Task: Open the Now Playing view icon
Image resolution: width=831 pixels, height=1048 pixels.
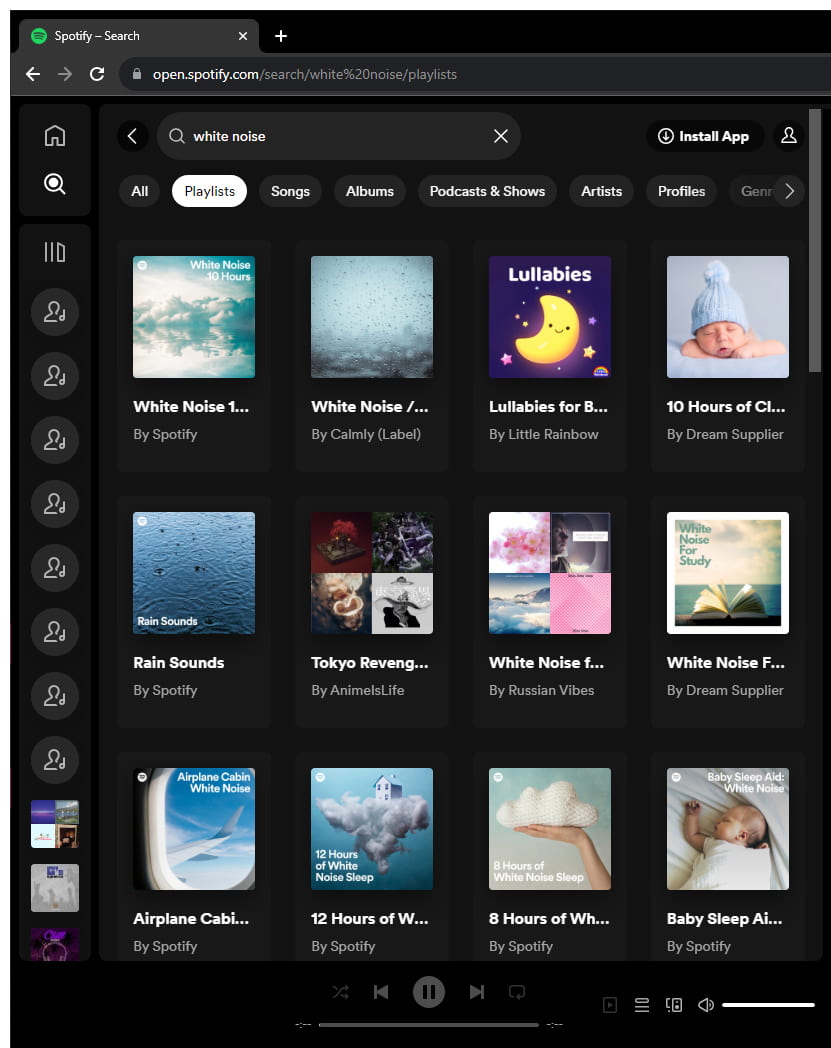Action: click(x=610, y=1005)
